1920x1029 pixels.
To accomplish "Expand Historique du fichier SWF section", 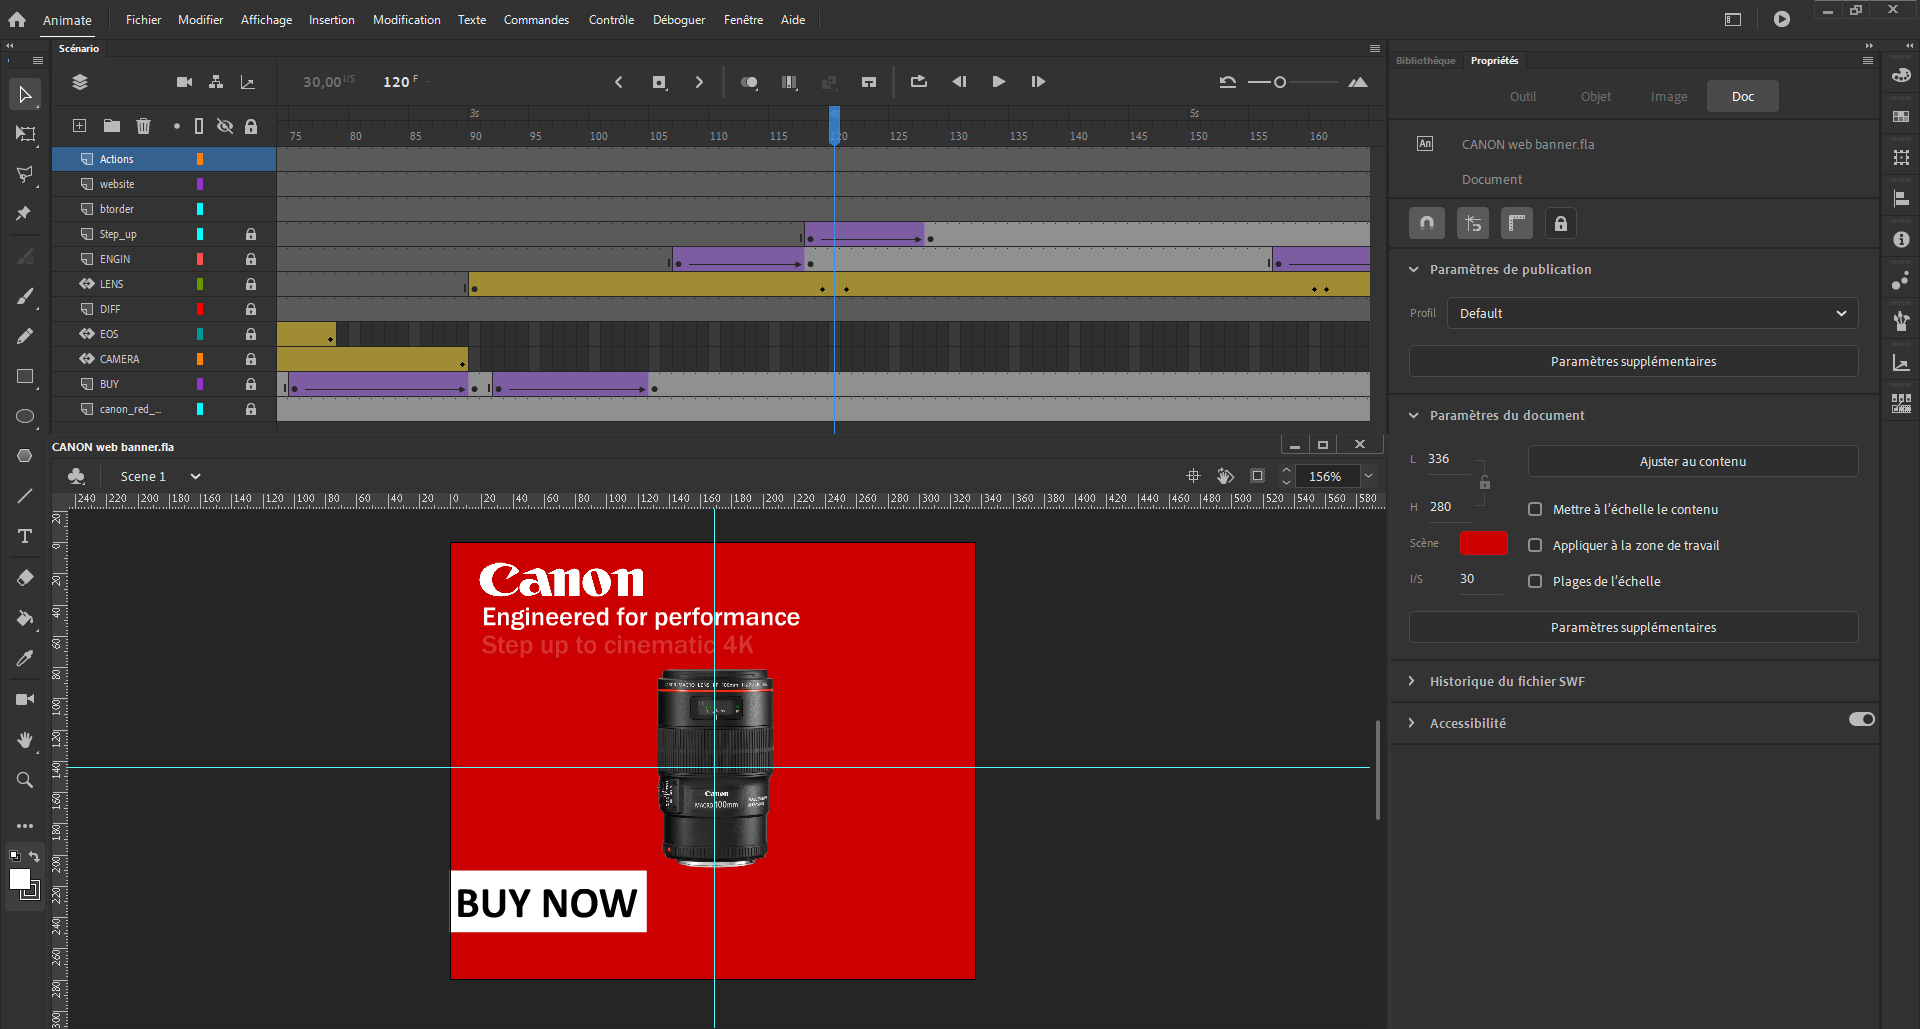I will click(x=1412, y=681).
